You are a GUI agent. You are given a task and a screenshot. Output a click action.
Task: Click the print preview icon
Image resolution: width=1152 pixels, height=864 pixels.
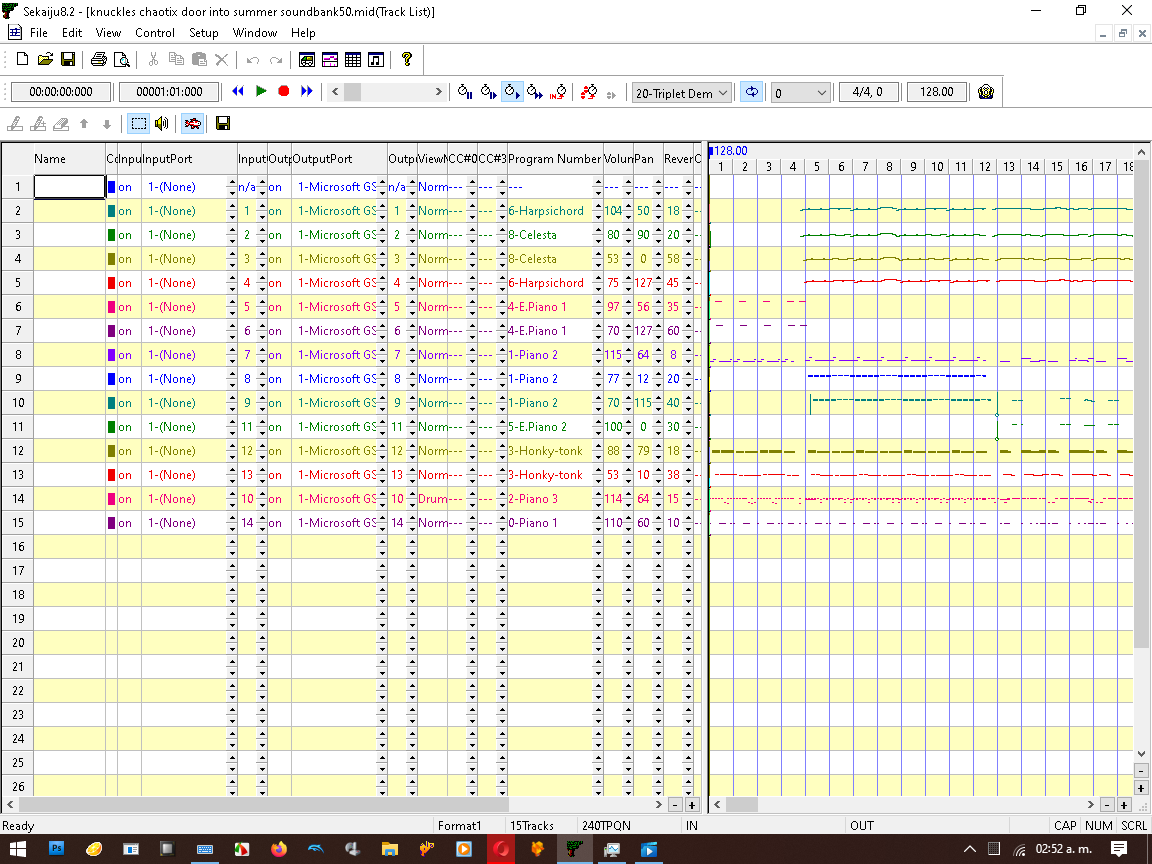click(x=121, y=60)
